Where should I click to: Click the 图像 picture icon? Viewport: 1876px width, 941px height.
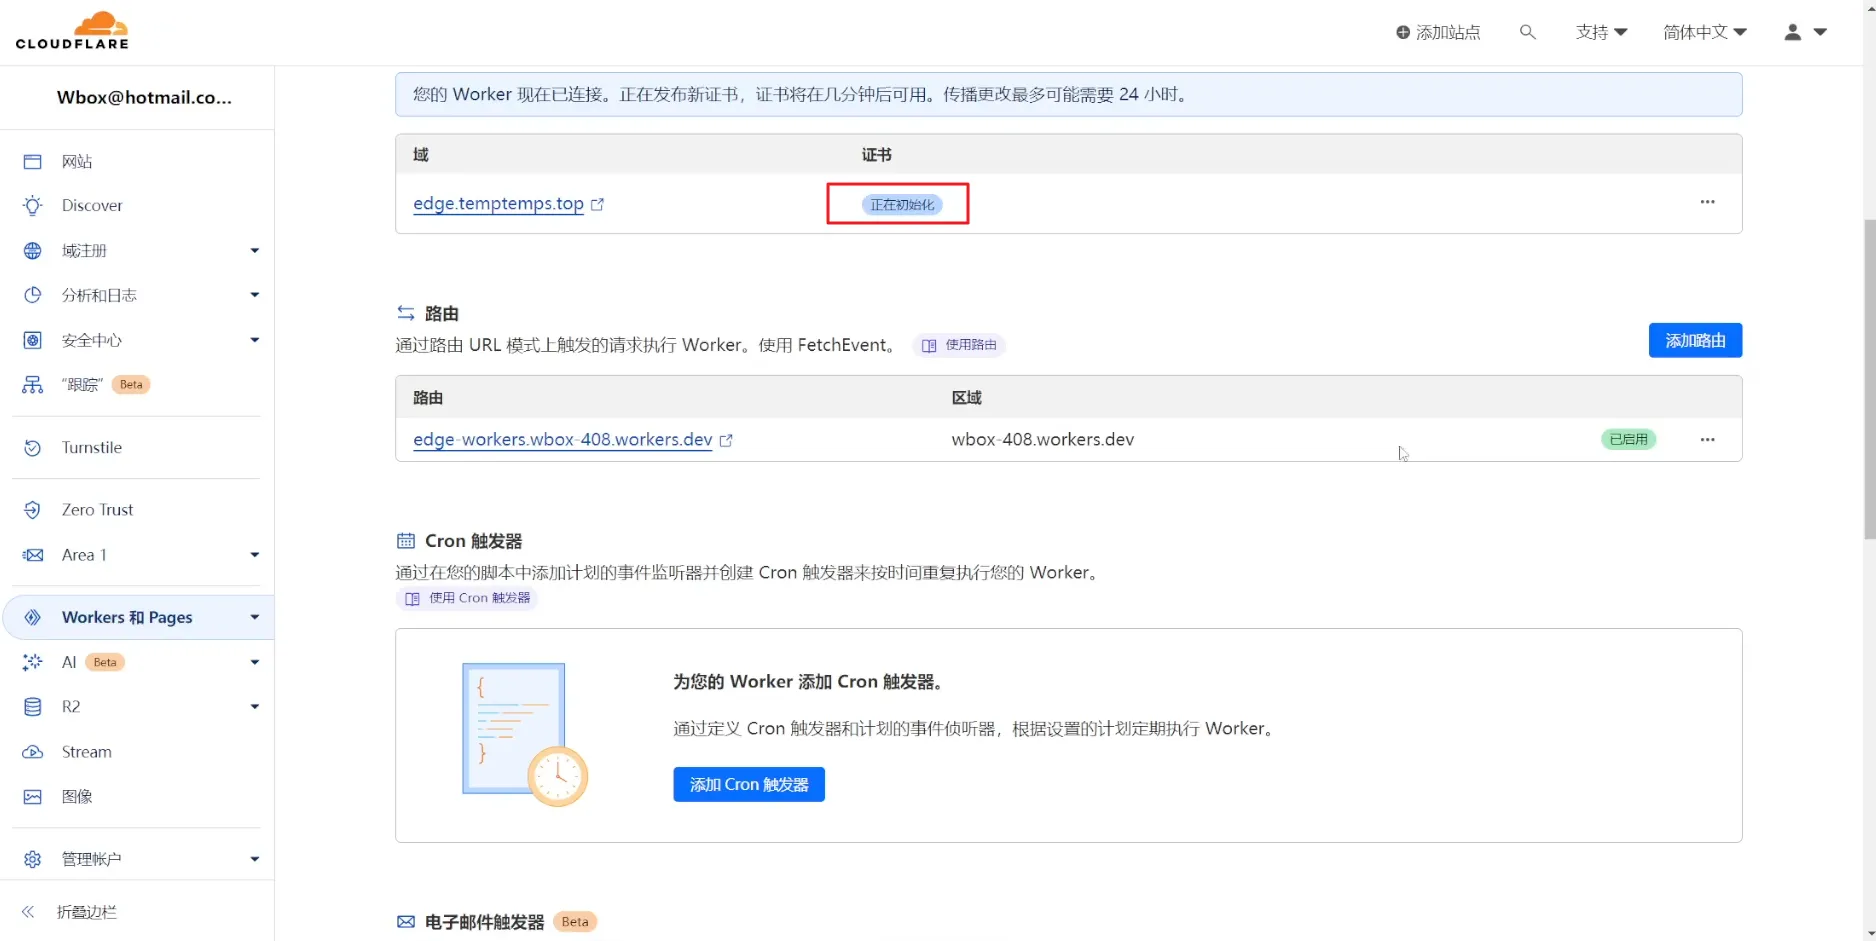pyautogui.click(x=33, y=797)
